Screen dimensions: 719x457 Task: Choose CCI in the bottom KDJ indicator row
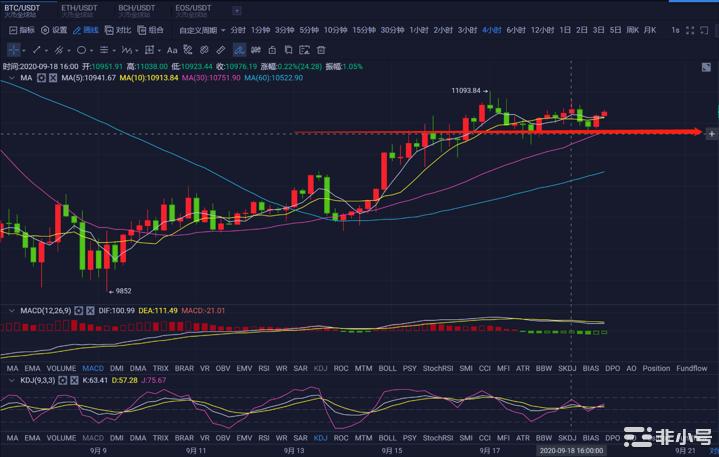click(x=485, y=438)
